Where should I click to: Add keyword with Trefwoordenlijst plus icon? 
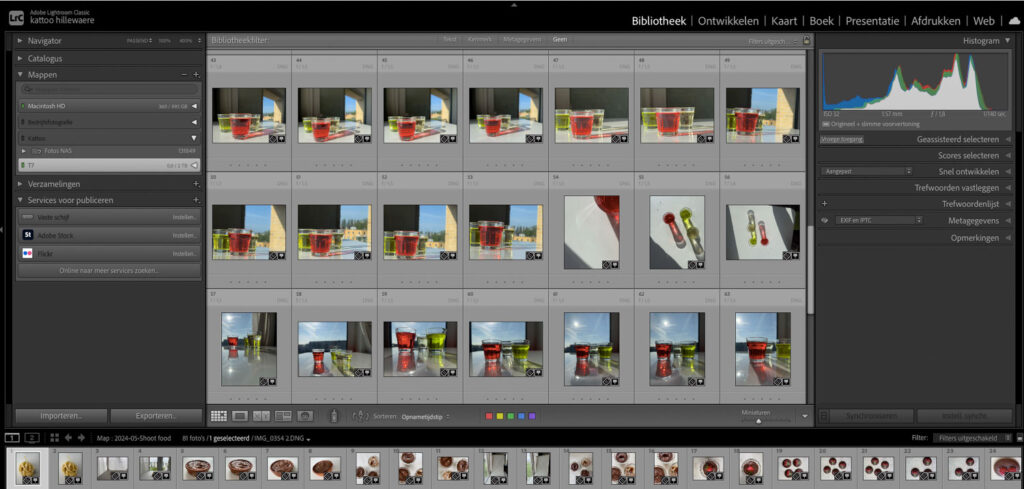[x=824, y=204]
